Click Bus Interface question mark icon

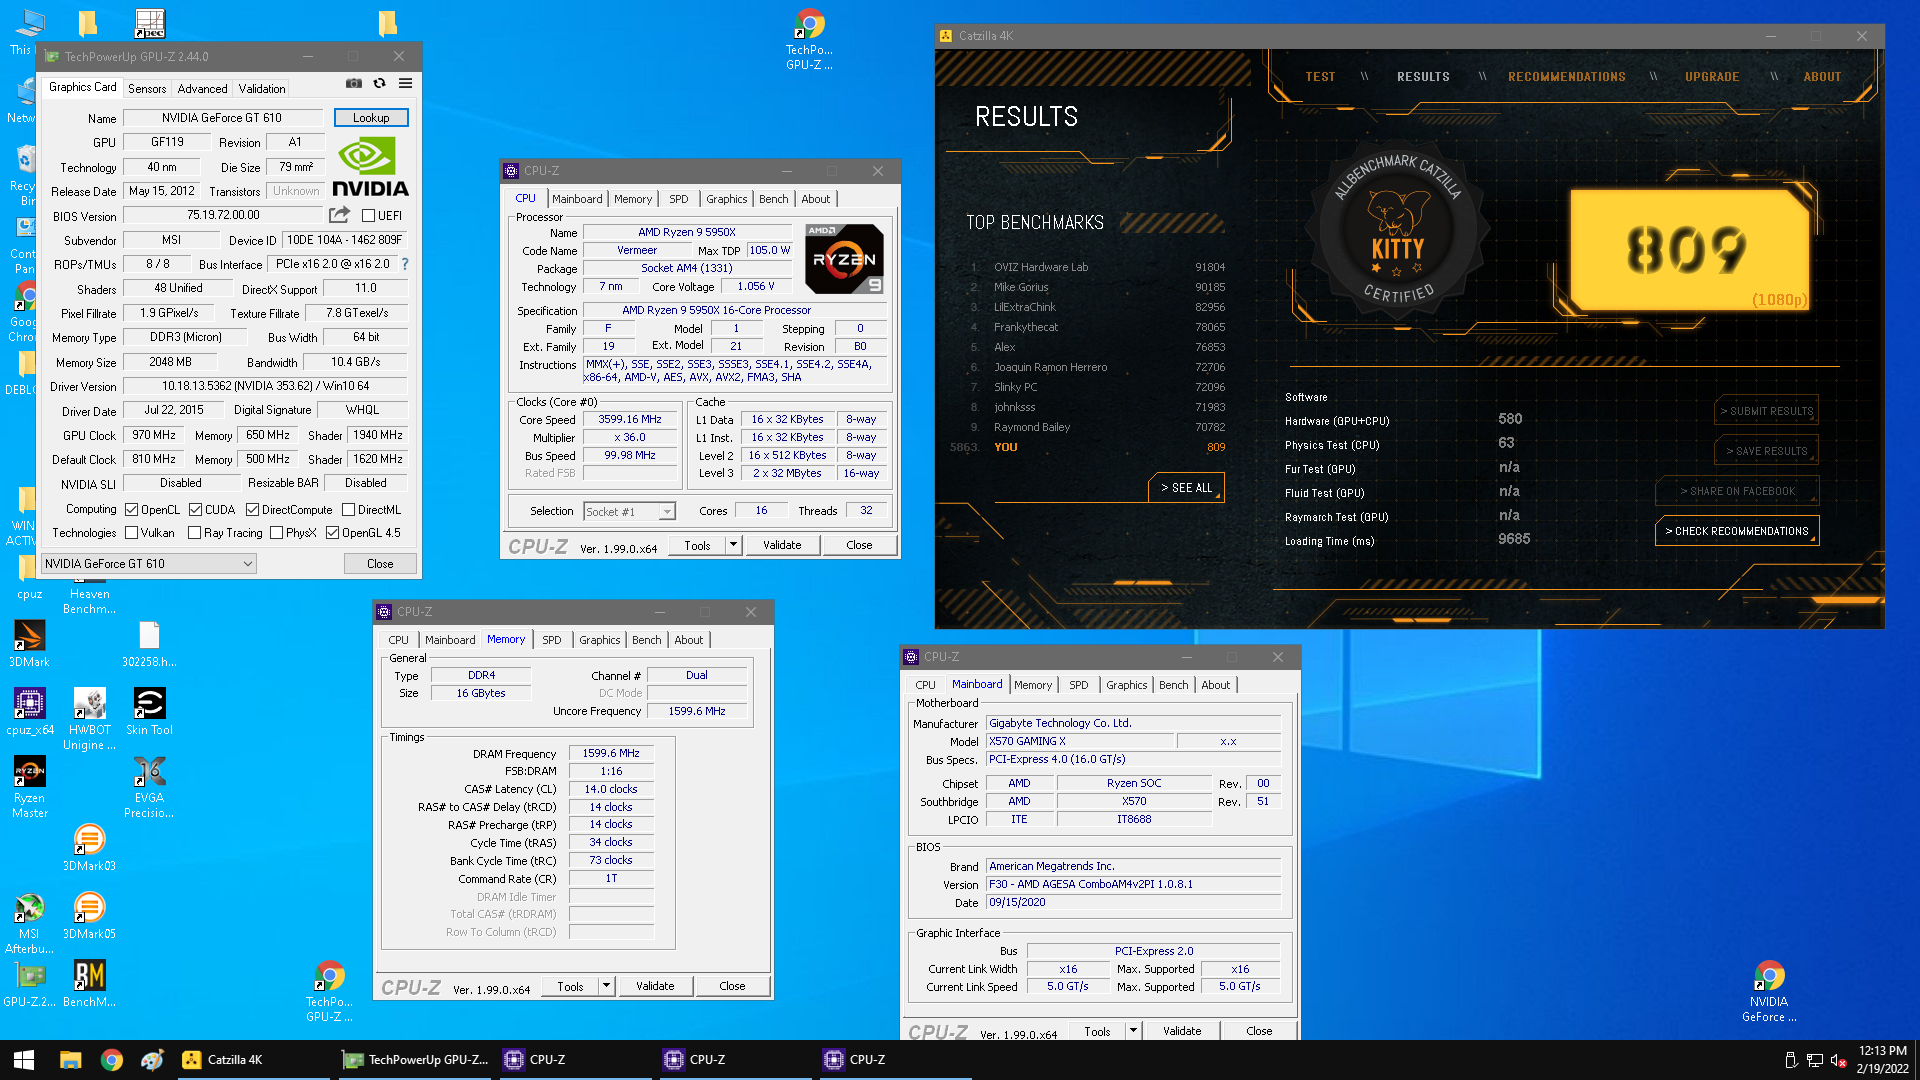405,264
